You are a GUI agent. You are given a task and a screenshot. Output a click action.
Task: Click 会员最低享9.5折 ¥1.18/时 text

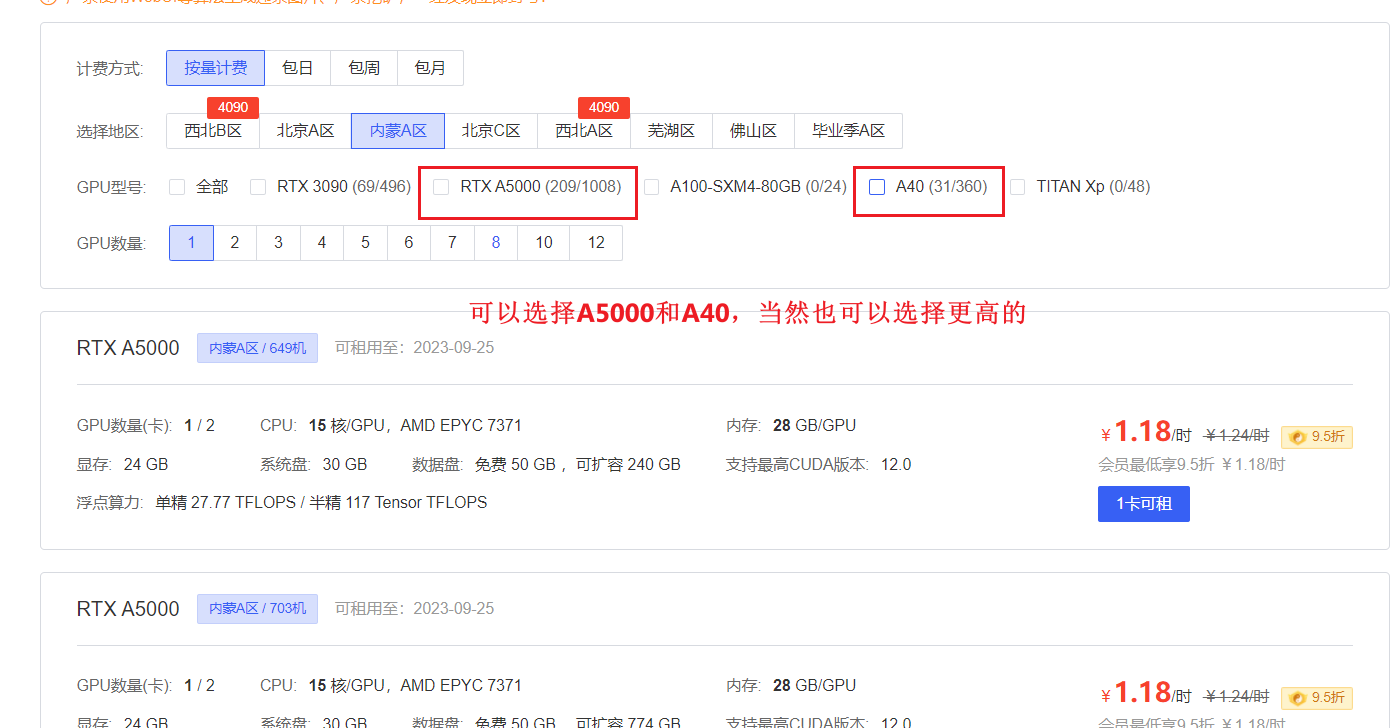point(1191,465)
